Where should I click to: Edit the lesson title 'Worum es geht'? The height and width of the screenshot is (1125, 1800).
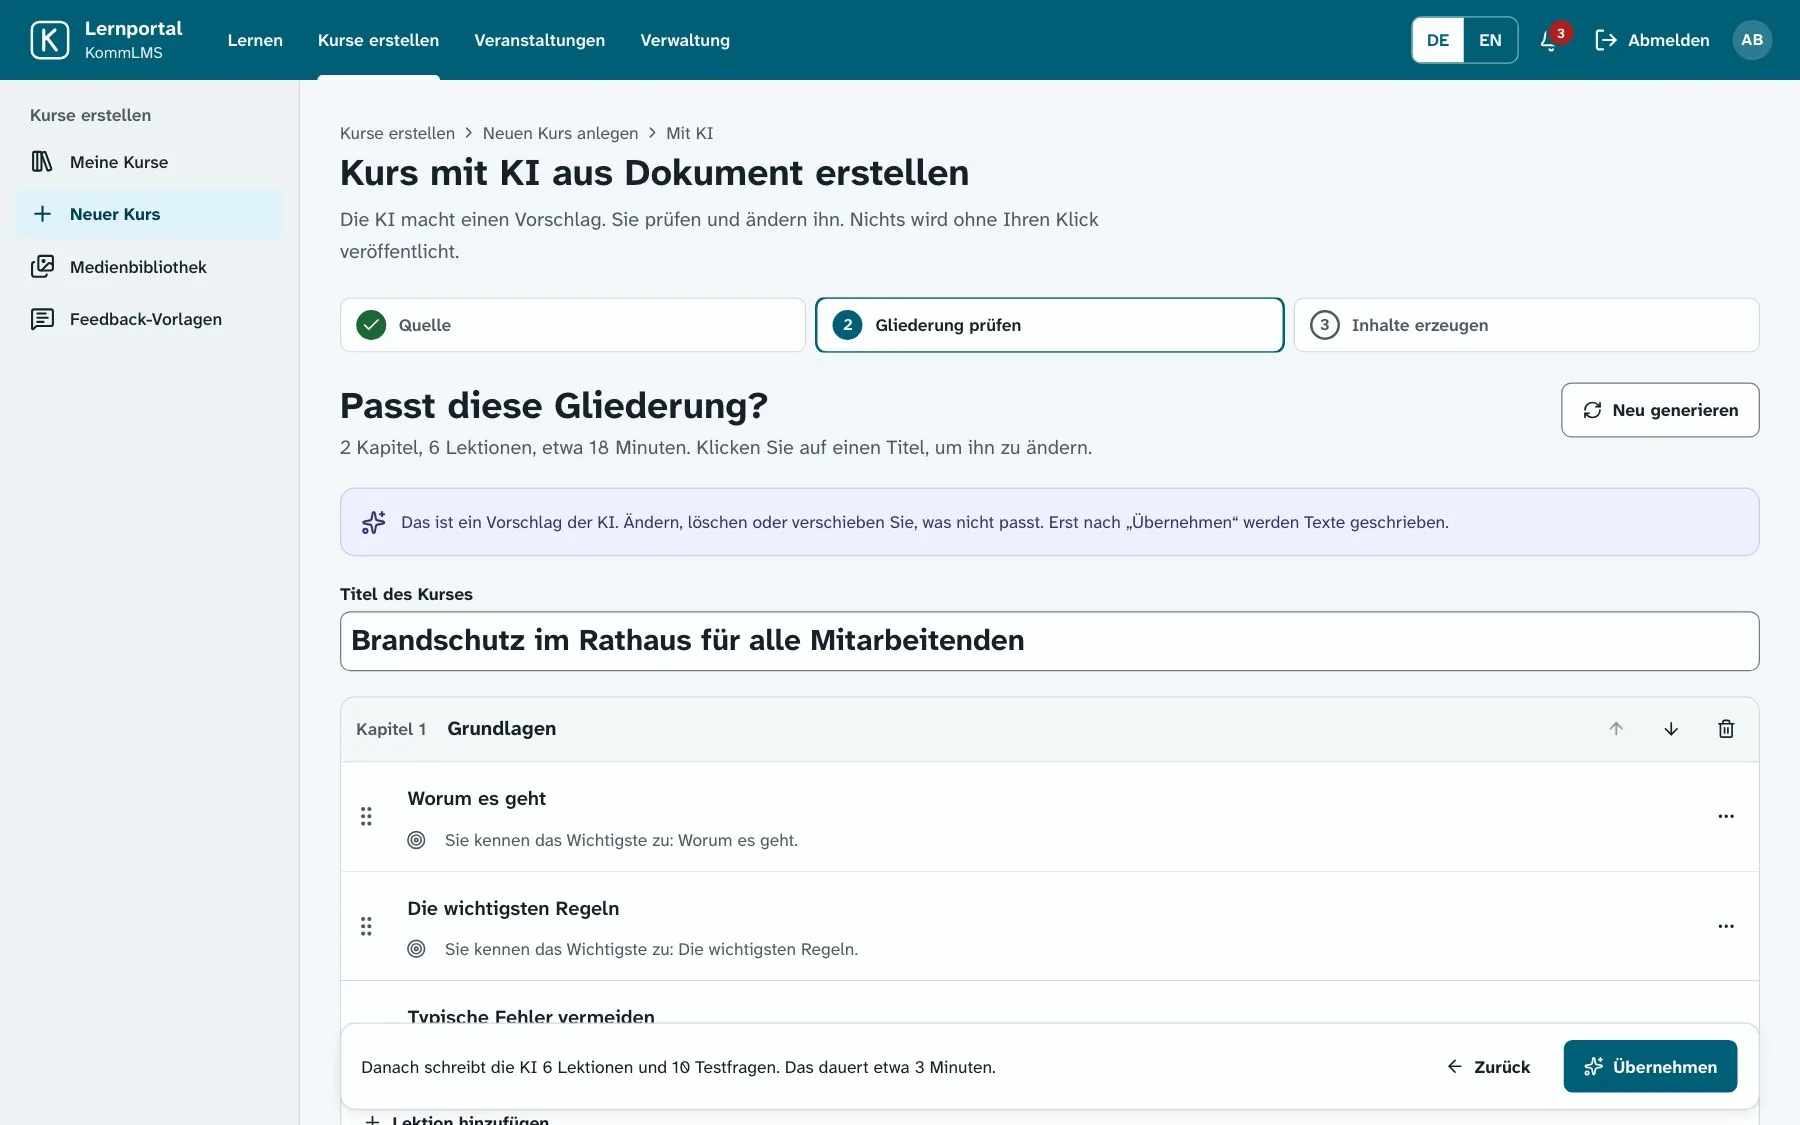pyautogui.click(x=476, y=798)
